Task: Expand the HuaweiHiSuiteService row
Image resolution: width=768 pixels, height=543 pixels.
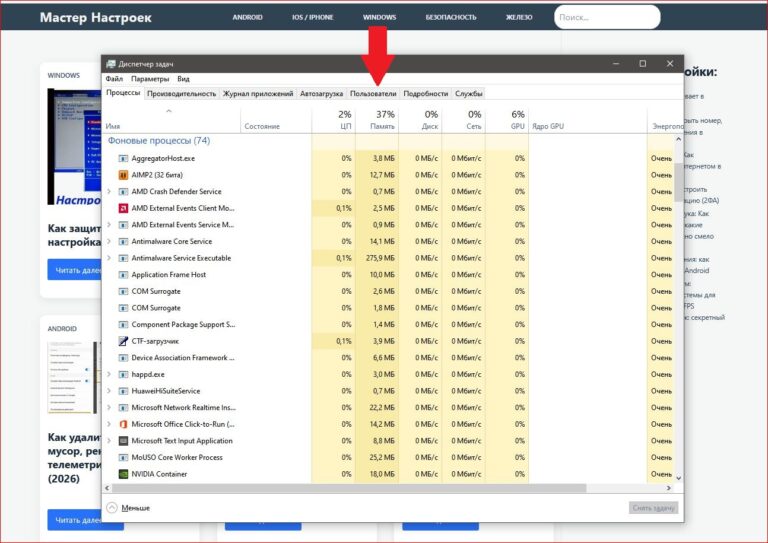Action: pyautogui.click(x=109, y=391)
